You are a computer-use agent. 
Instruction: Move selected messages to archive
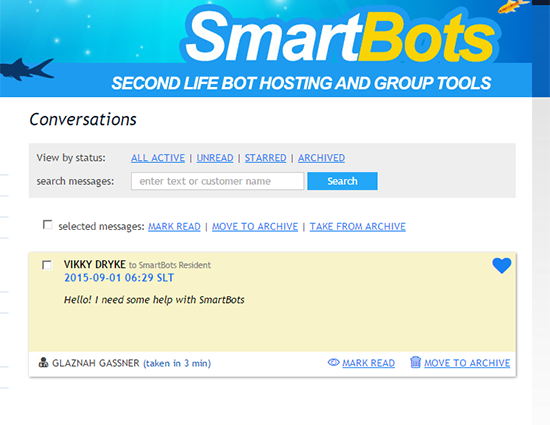255,227
